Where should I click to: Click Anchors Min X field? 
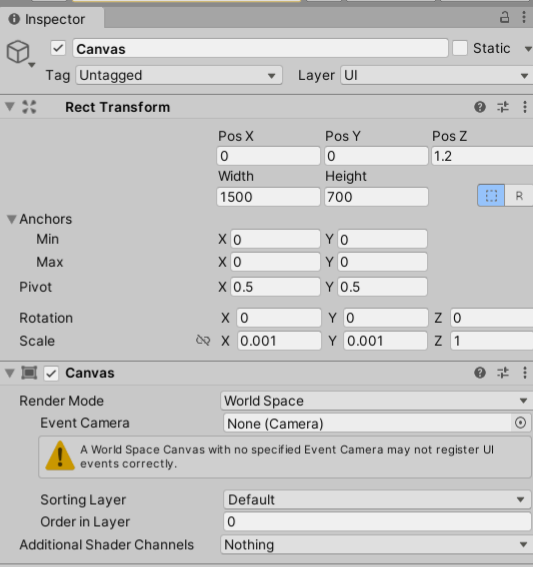coord(275,239)
